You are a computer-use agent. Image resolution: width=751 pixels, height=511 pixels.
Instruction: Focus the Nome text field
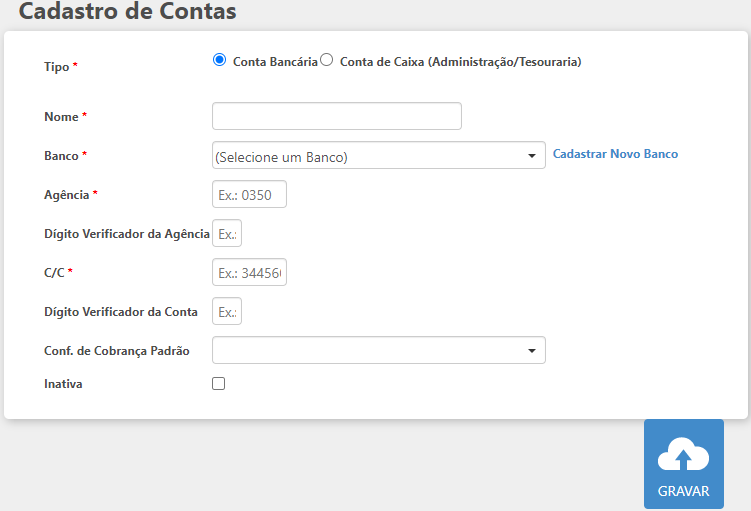pos(336,116)
